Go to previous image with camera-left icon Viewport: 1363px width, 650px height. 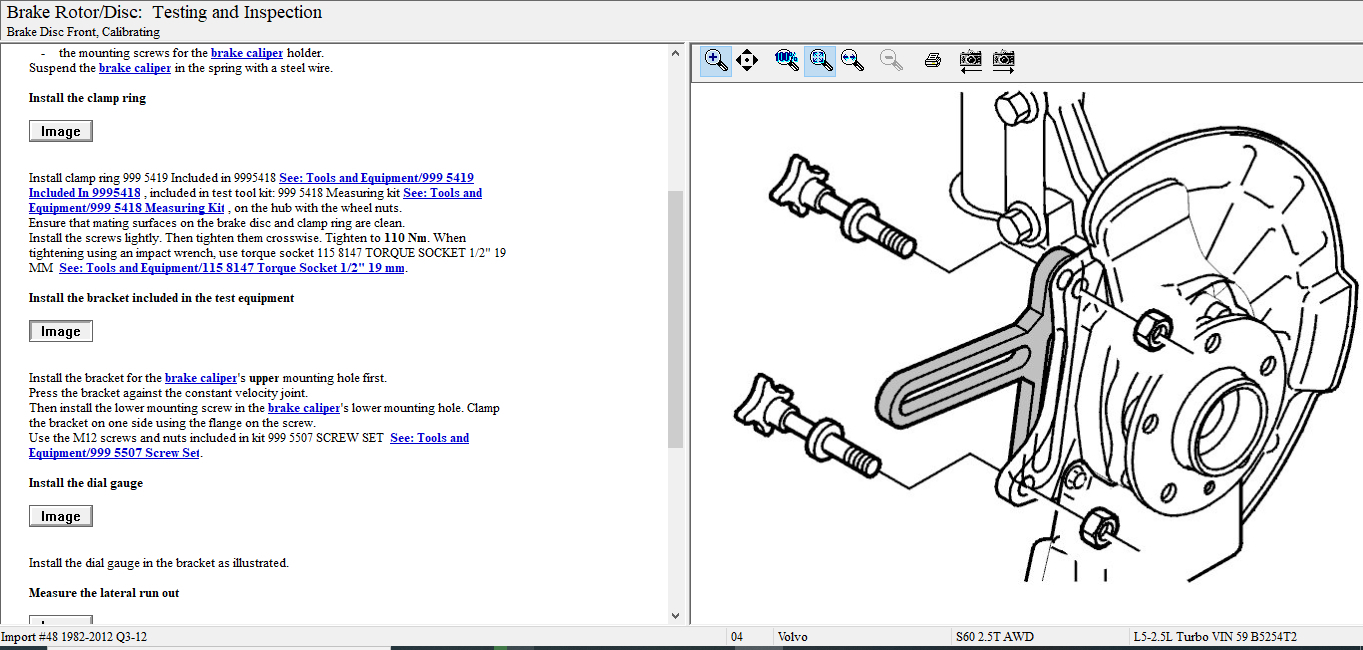click(x=970, y=60)
